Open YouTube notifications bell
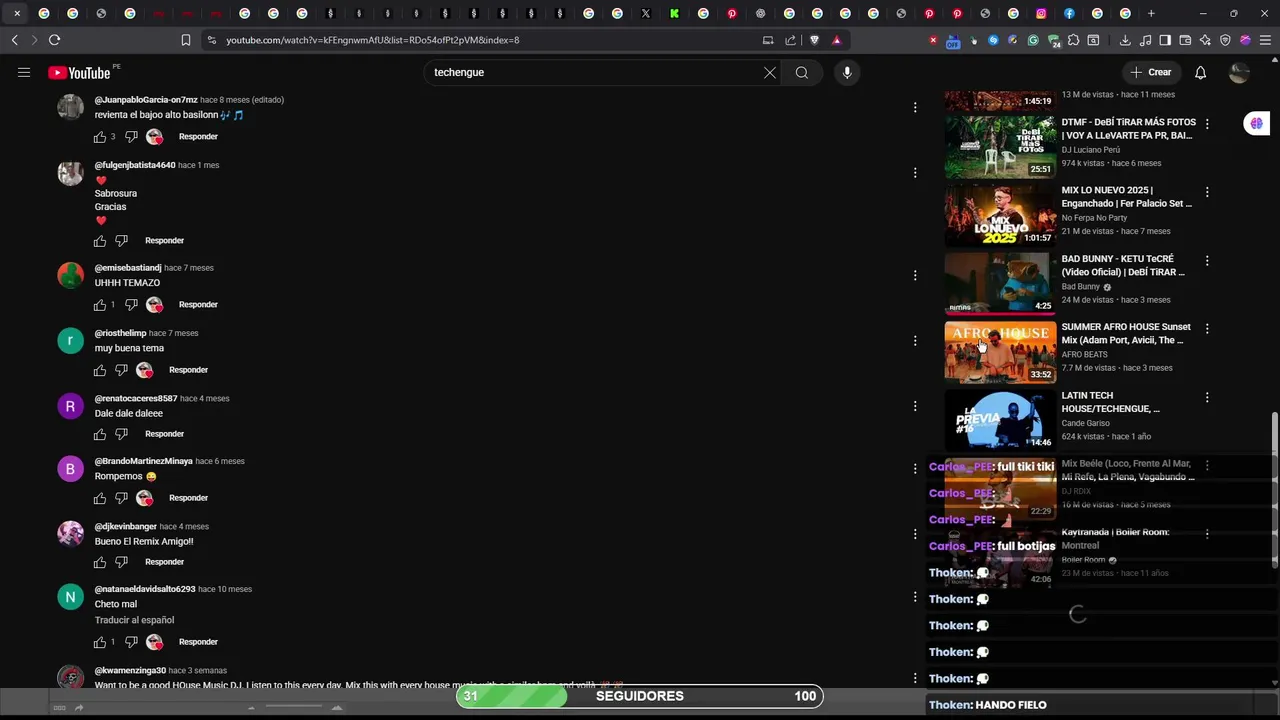1280x720 pixels. (1201, 72)
